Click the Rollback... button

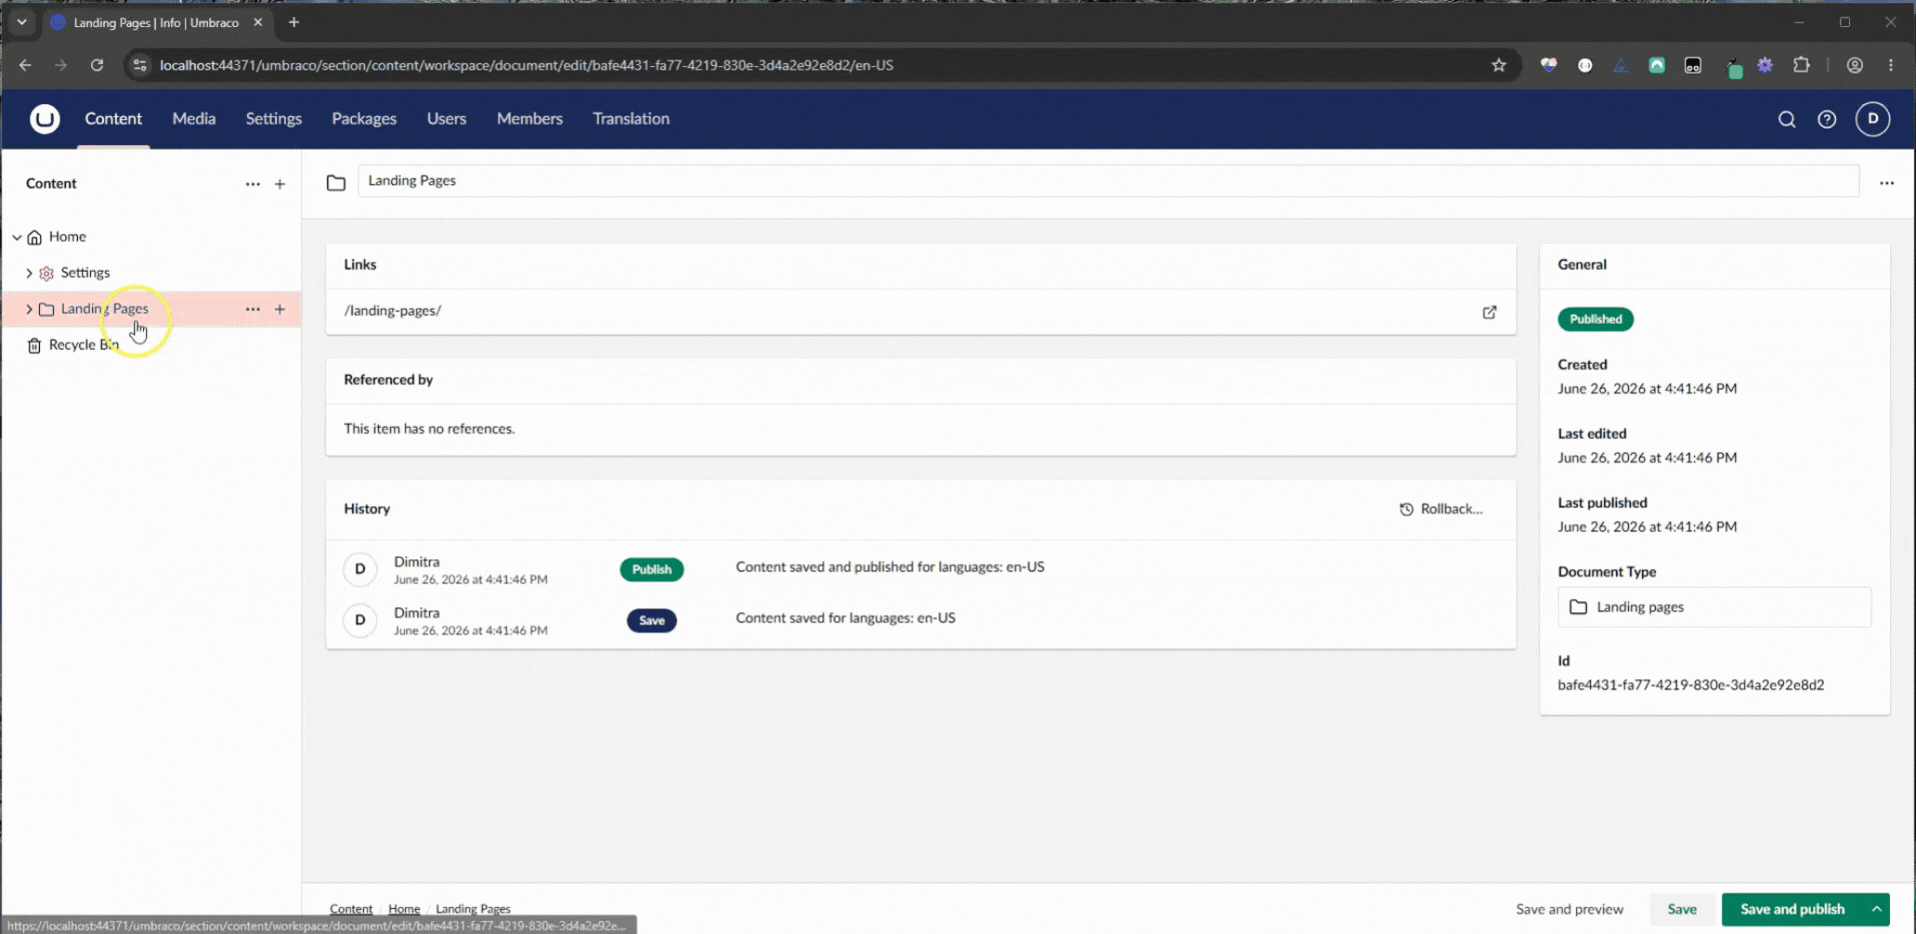click(x=1441, y=509)
